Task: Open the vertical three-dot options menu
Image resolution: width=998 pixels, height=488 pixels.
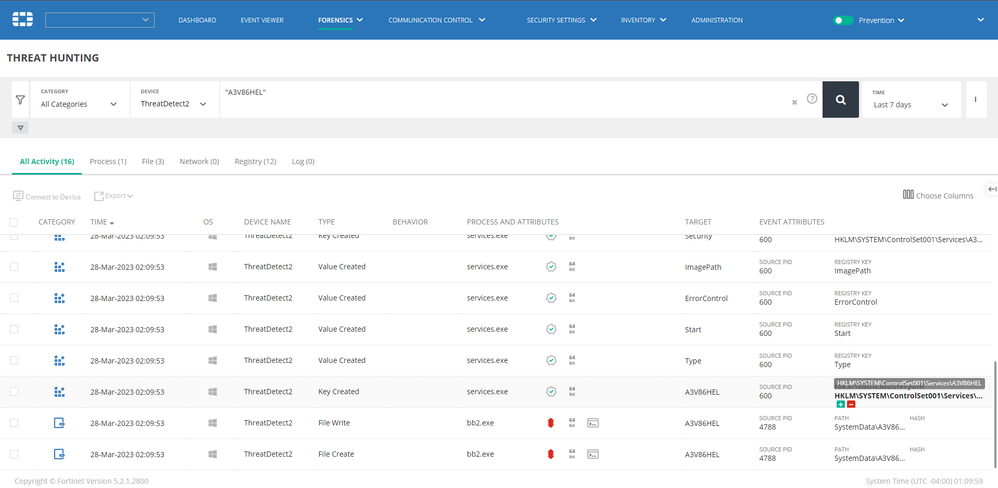Action: pyautogui.click(x=975, y=100)
